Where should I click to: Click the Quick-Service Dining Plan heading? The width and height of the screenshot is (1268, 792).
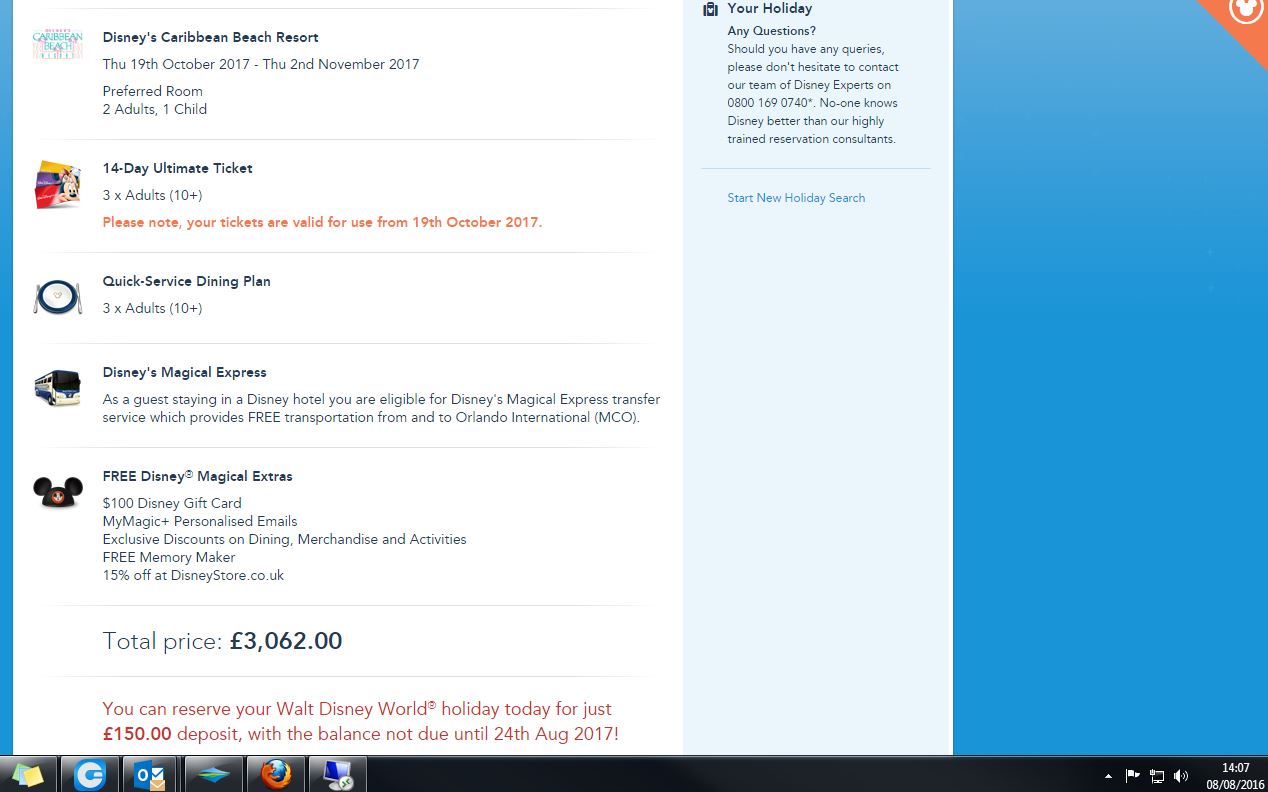tap(186, 281)
